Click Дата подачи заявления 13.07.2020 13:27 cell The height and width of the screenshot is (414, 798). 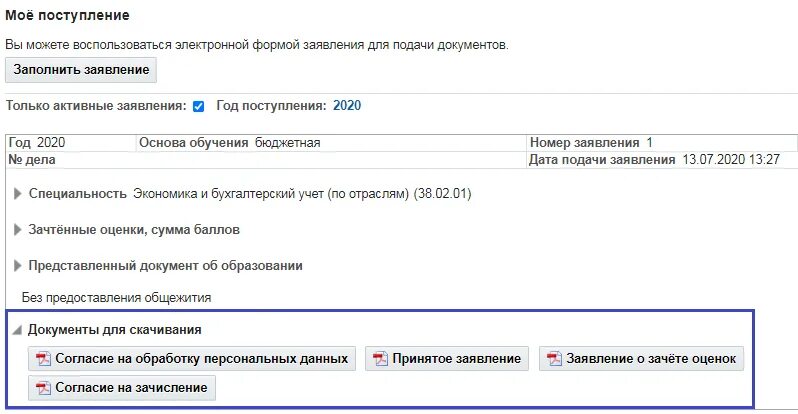tap(662, 160)
